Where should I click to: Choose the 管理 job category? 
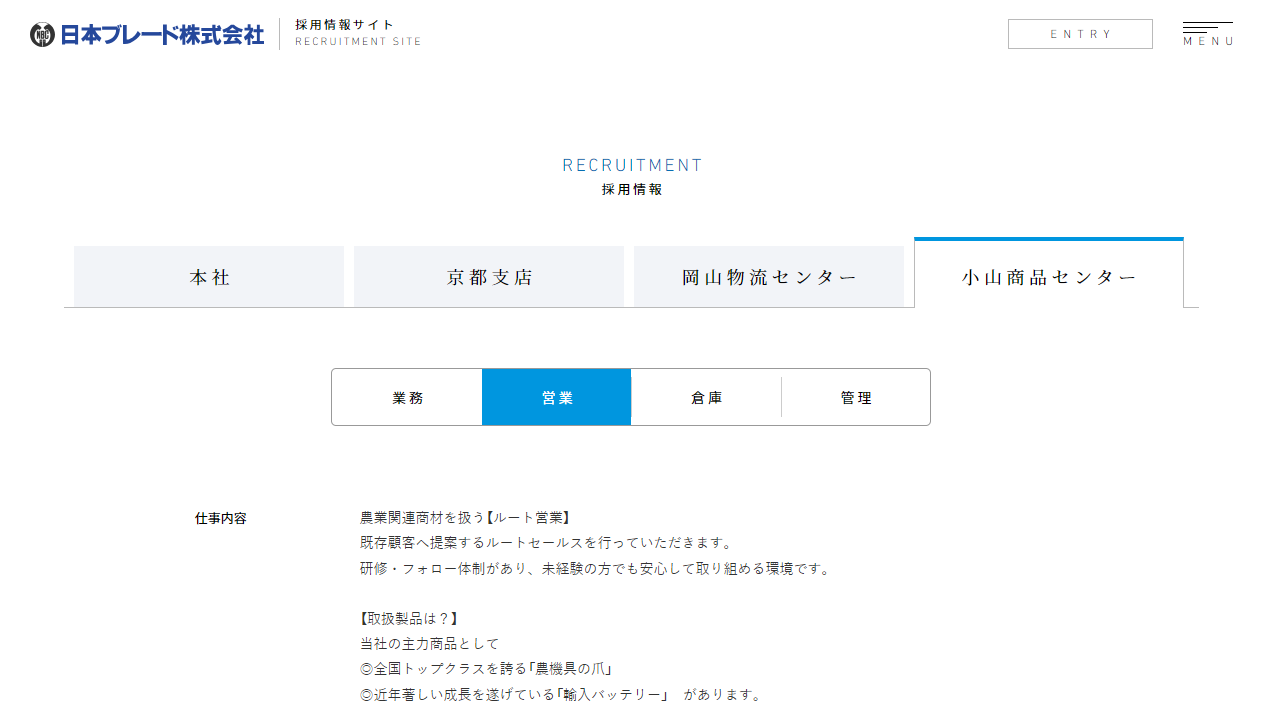tap(856, 398)
